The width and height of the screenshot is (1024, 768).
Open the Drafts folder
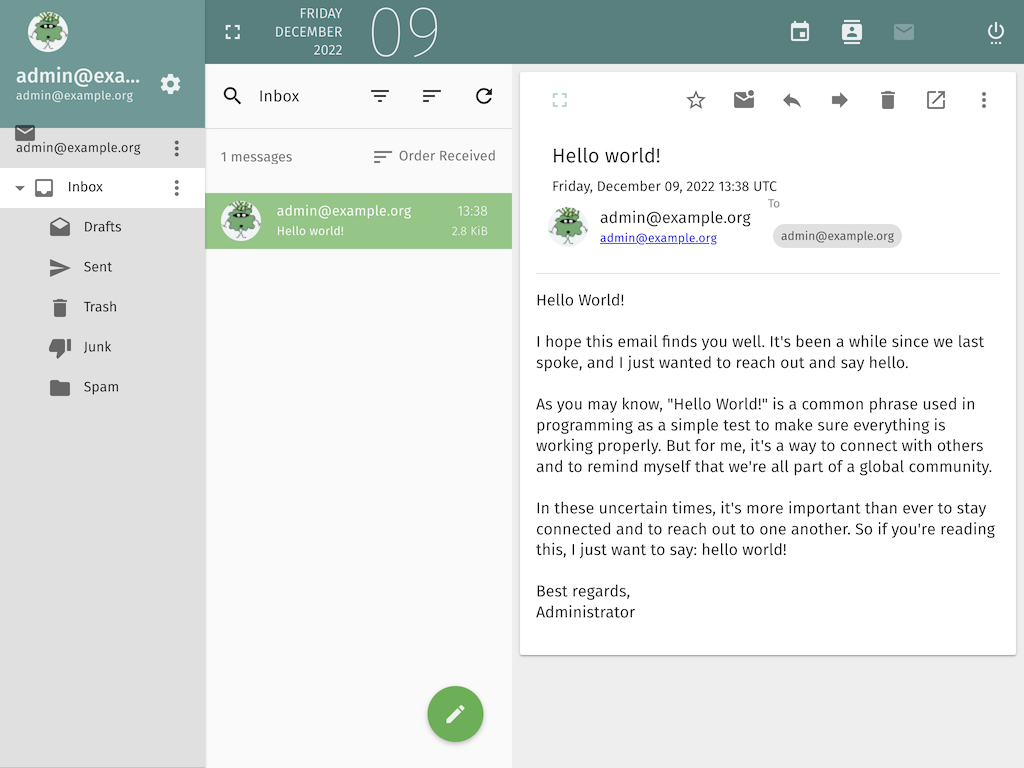pos(102,227)
